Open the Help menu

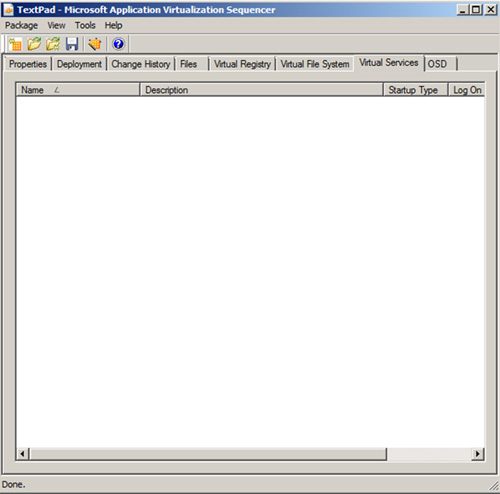click(x=113, y=25)
